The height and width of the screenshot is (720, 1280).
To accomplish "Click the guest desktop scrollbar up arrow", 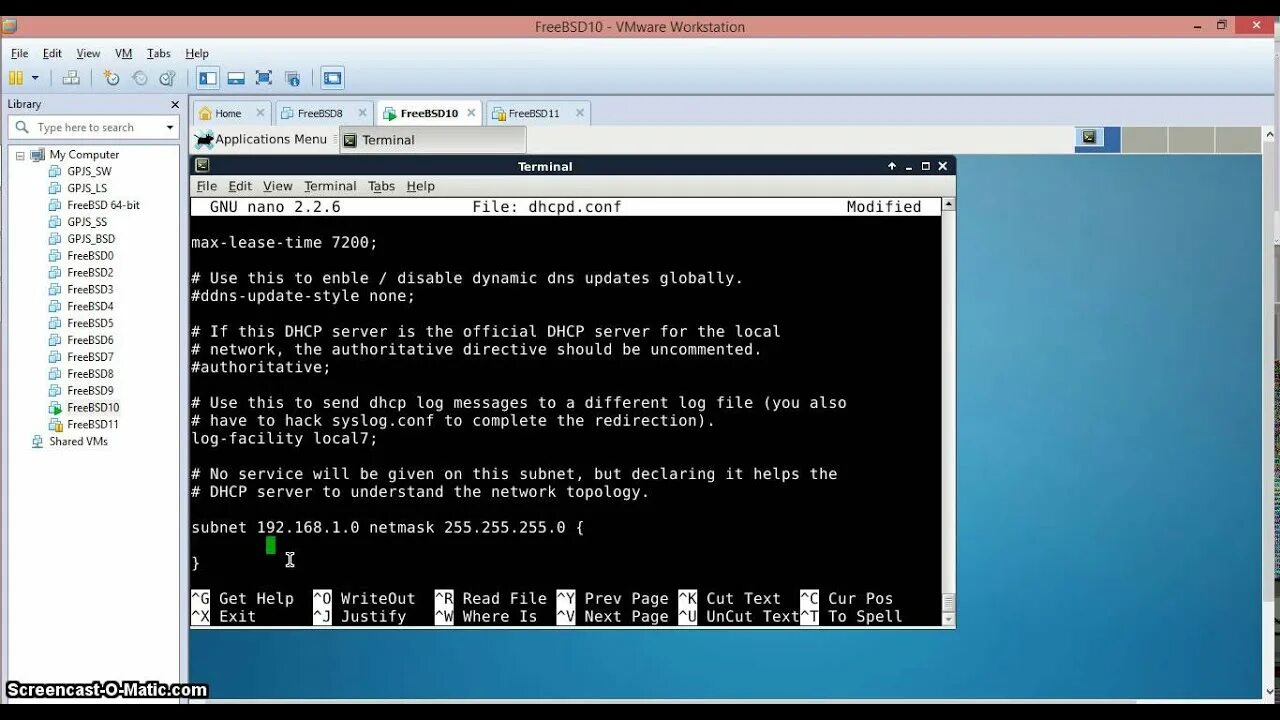I will pyautogui.click(x=1270, y=136).
